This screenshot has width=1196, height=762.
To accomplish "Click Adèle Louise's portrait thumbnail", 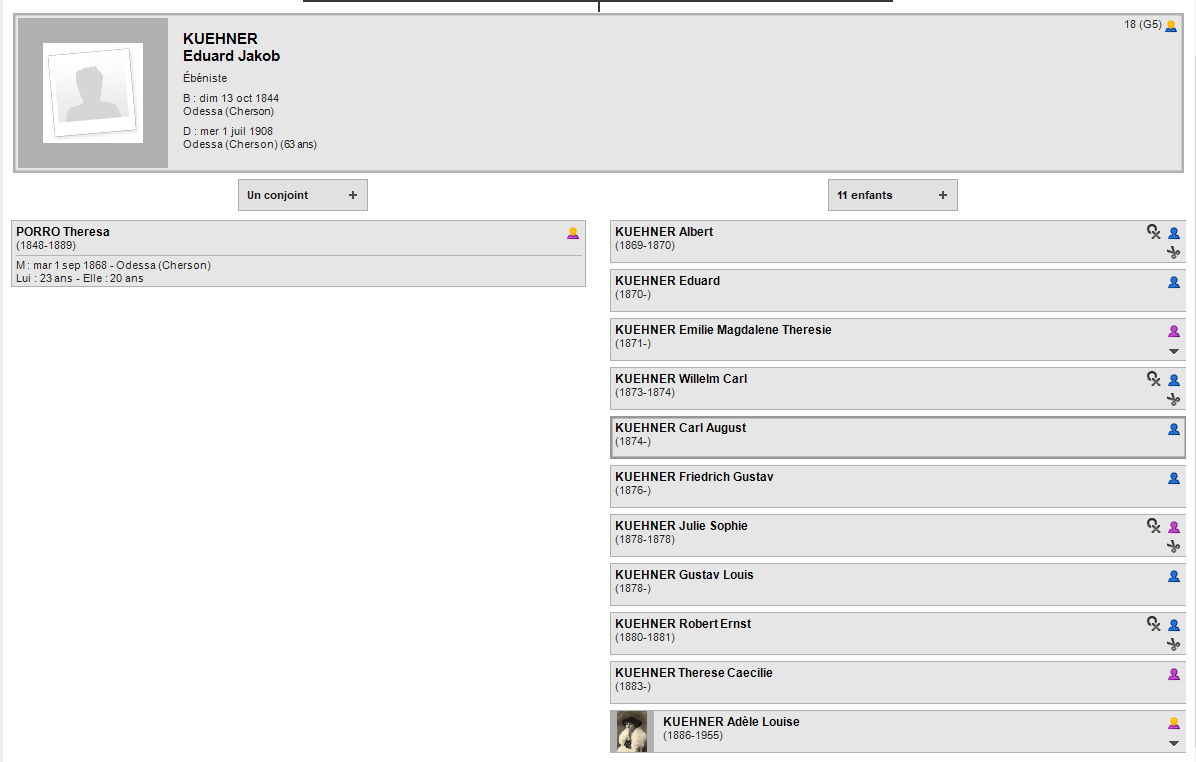I will point(632,731).
